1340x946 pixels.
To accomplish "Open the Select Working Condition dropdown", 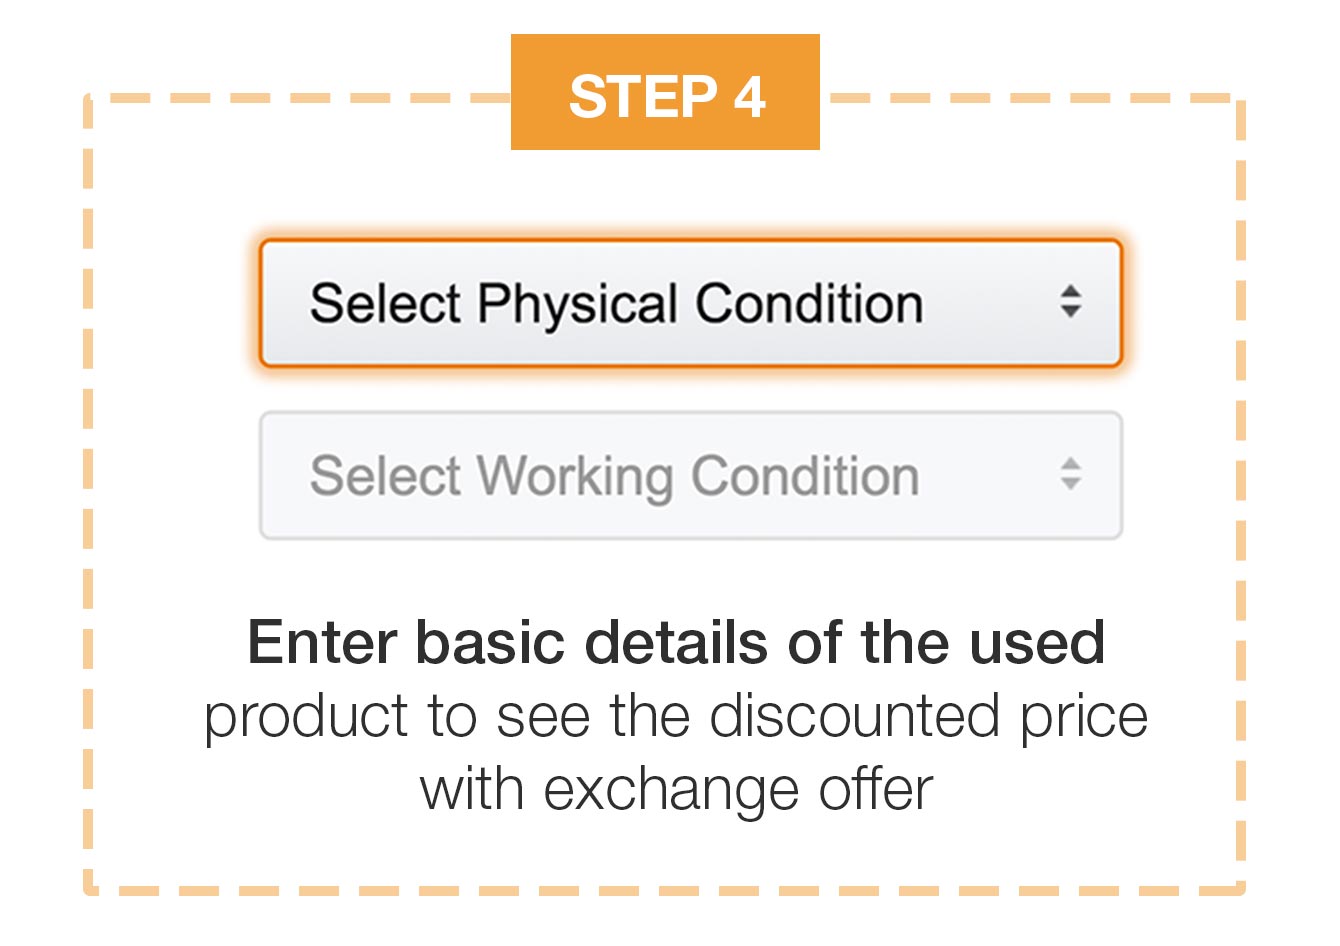I will (x=690, y=476).
